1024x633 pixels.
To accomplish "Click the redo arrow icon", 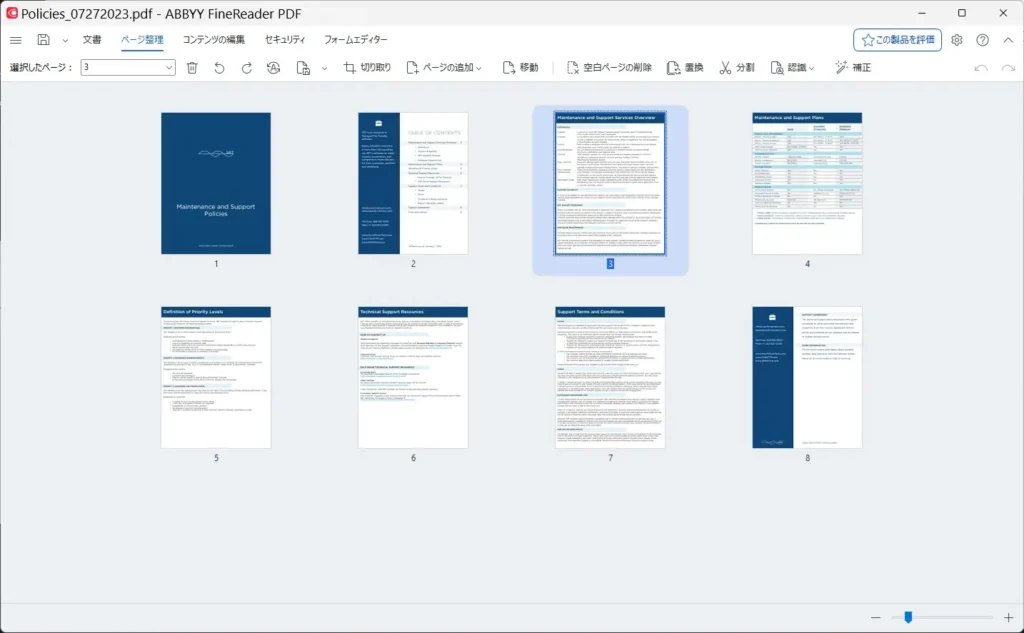I will tap(1008, 68).
